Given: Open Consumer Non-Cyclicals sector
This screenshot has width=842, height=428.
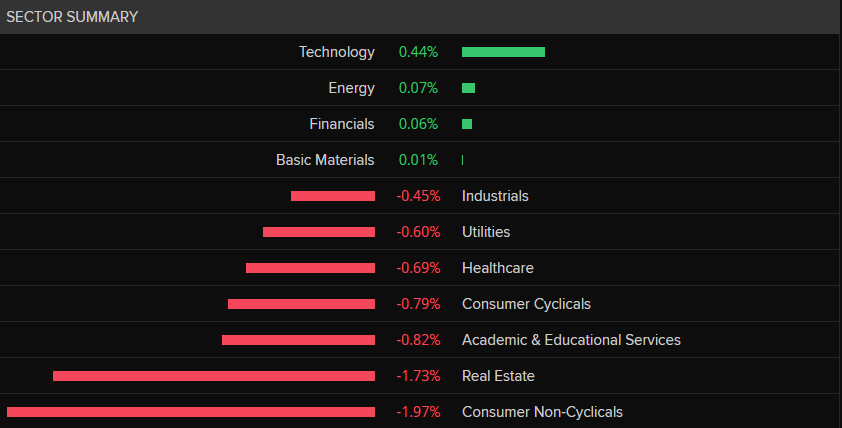Looking at the screenshot, I should (542, 412).
